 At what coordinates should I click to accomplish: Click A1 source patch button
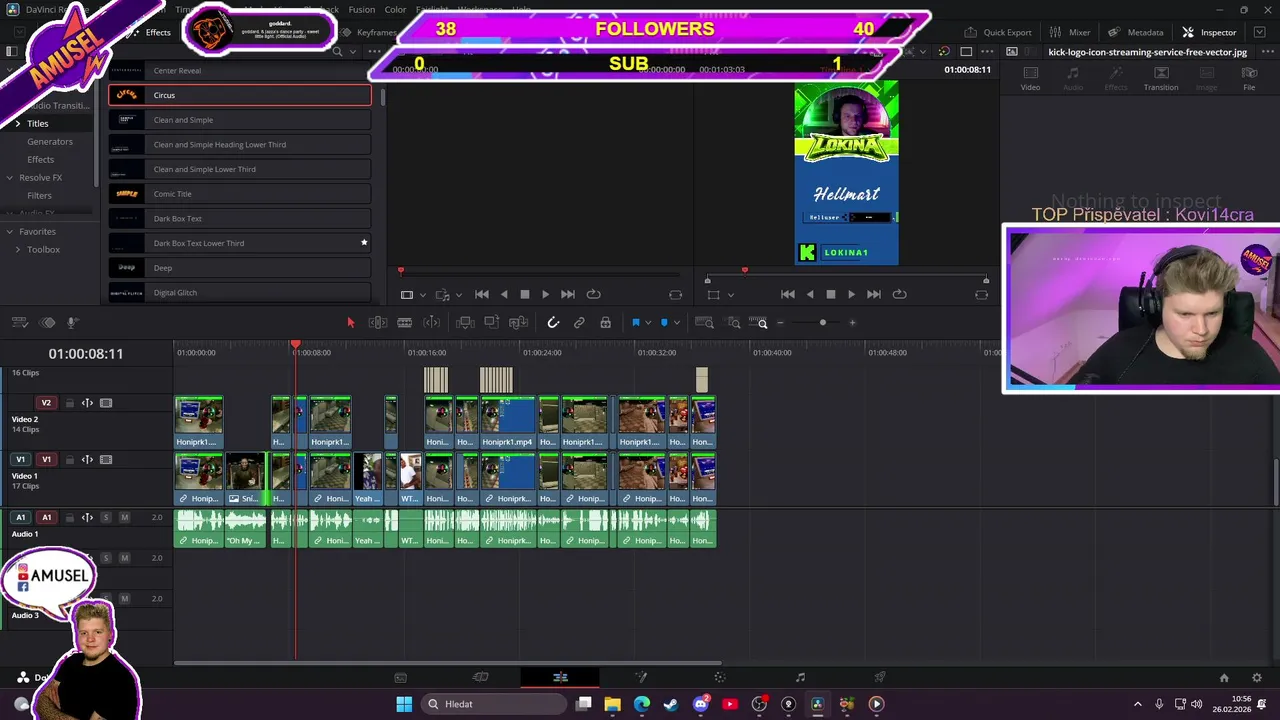click(x=21, y=517)
